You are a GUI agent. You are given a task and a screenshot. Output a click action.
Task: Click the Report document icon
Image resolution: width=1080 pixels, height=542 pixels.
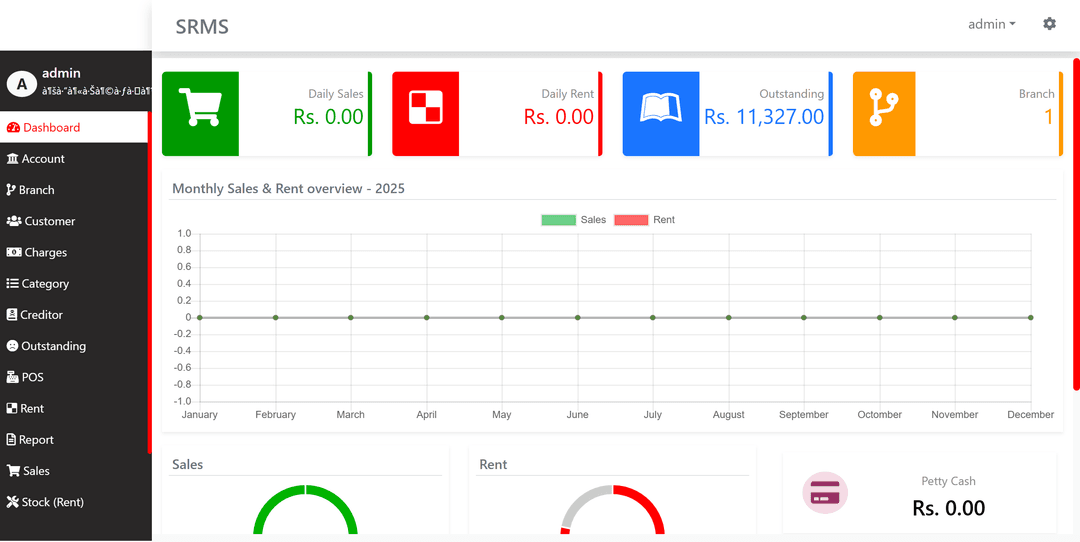click(x=11, y=439)
